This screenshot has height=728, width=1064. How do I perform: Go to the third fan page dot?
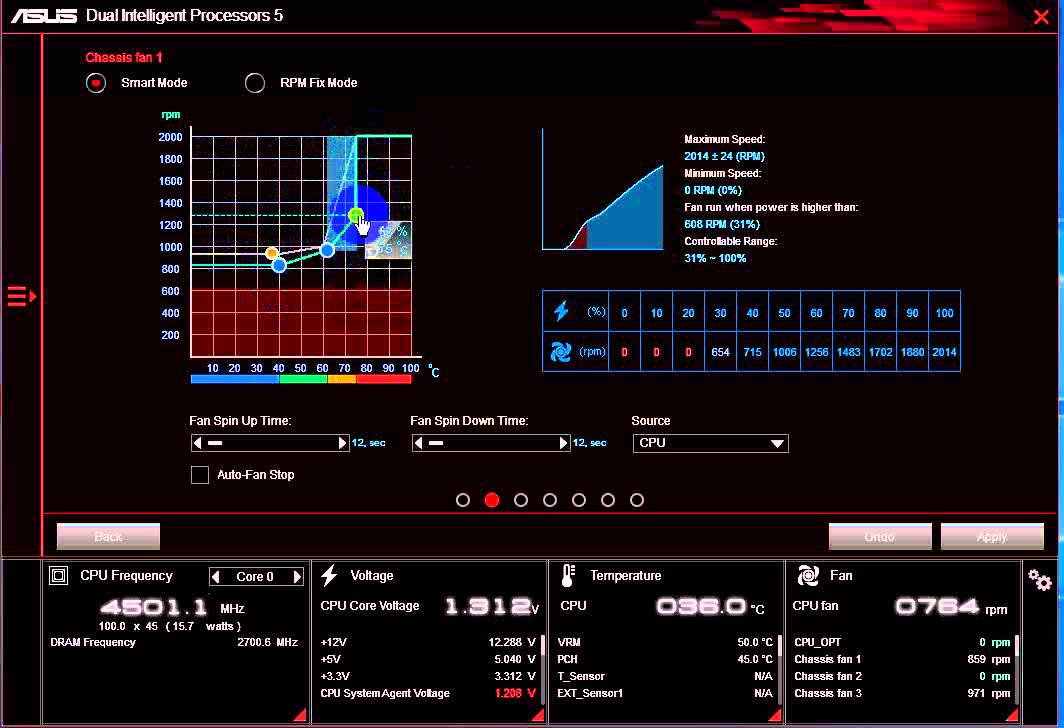pyautogui.click(x=521, y=500)
